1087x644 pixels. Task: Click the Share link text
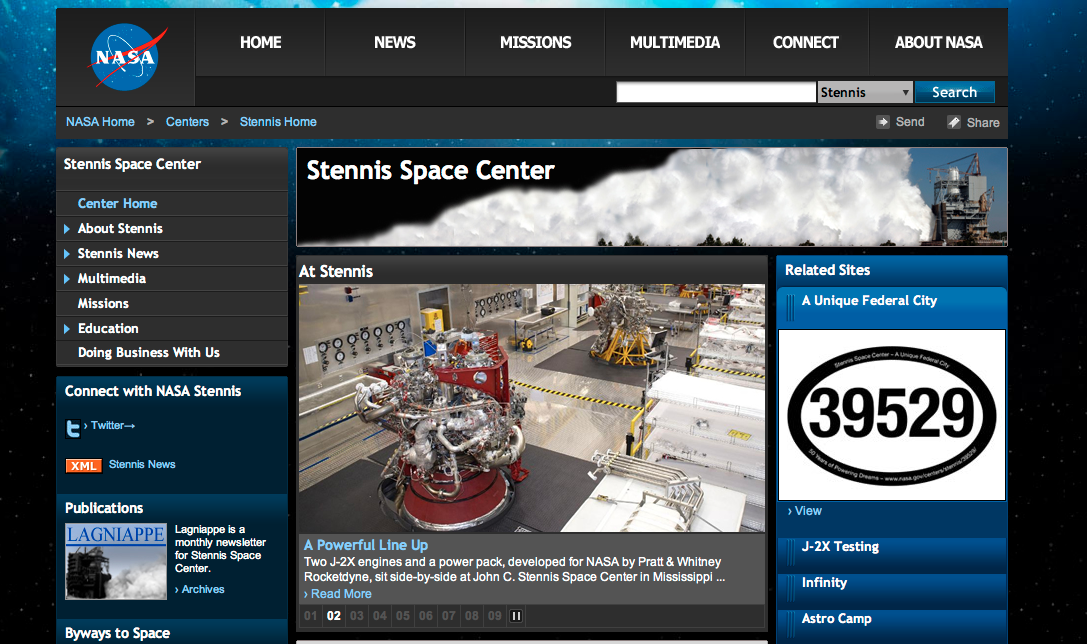pos(983,123)
